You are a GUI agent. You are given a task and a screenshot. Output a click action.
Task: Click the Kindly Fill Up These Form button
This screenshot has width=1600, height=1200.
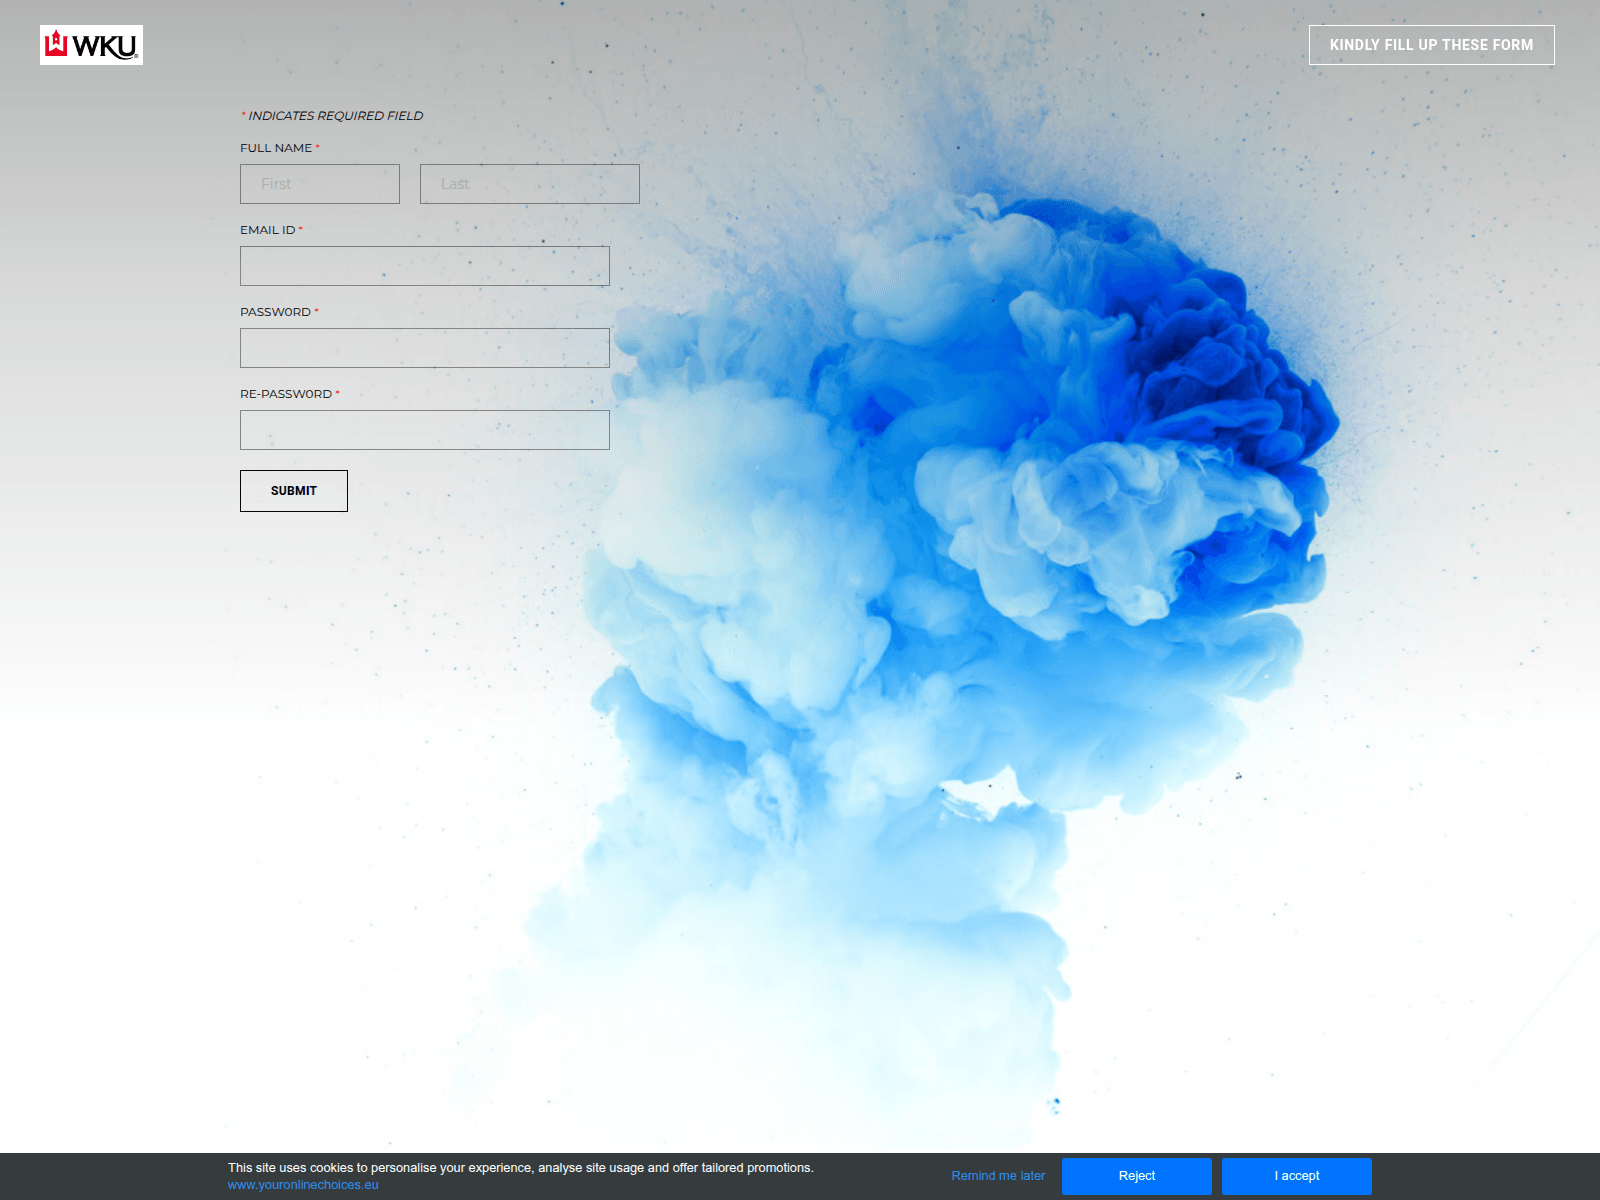click(1431, 45)
